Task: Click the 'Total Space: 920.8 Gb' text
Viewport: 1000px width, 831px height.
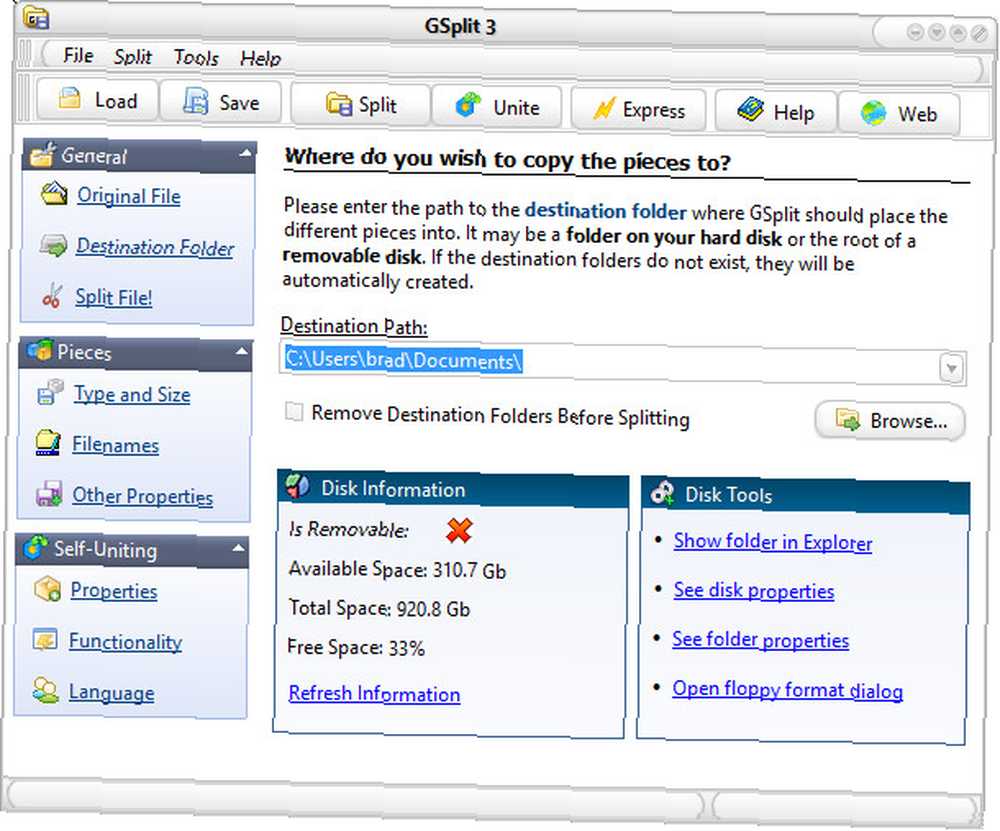Action: point(379,607)
